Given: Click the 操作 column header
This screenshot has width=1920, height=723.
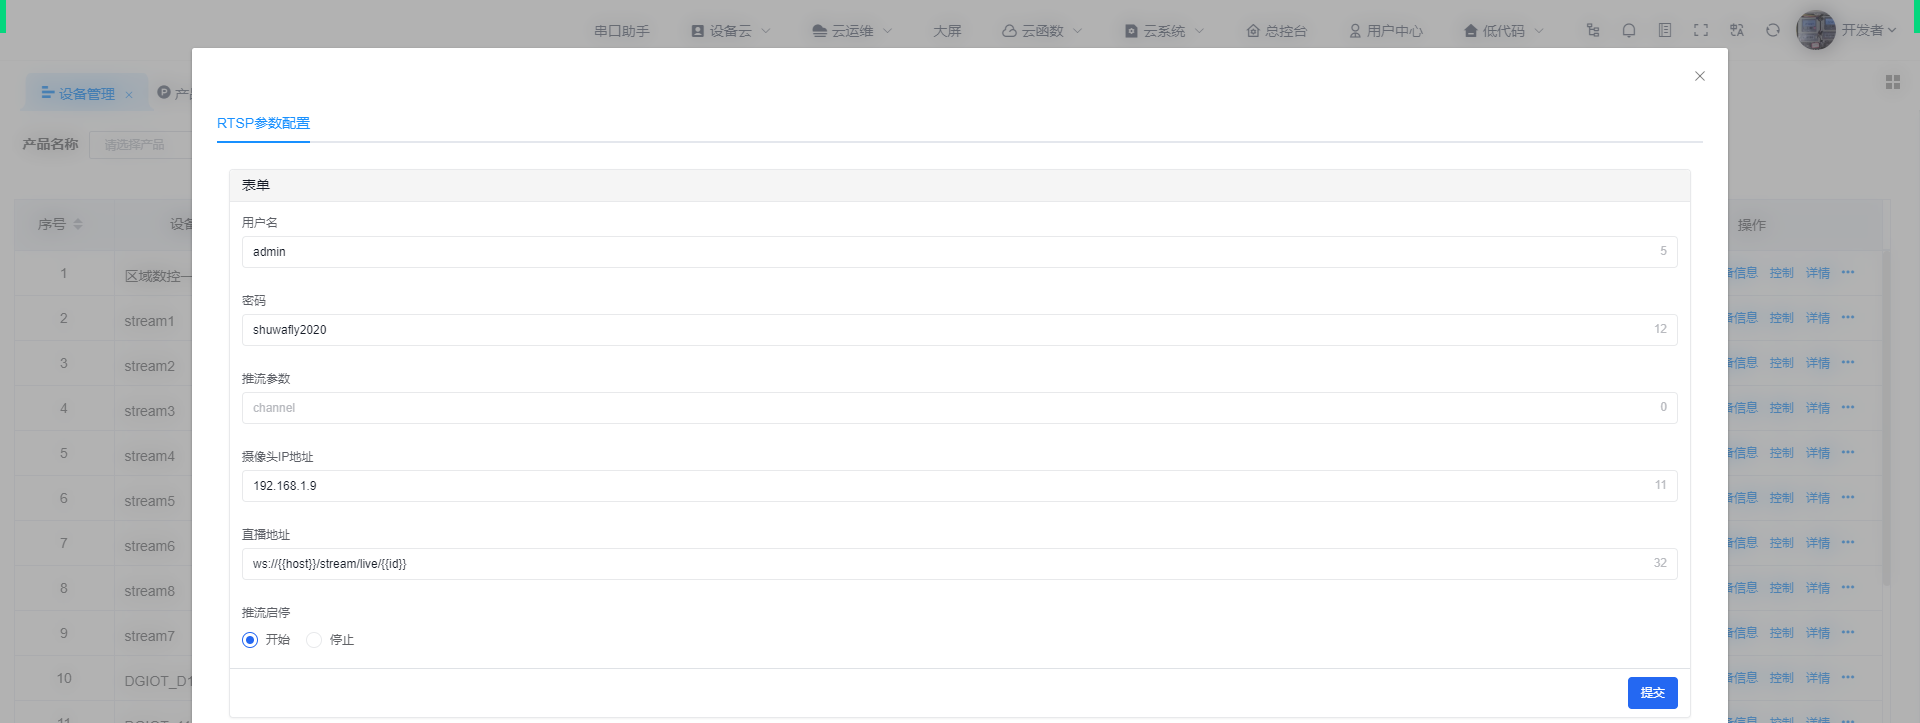Looking at the screenshot, I should pos(1752,225).
